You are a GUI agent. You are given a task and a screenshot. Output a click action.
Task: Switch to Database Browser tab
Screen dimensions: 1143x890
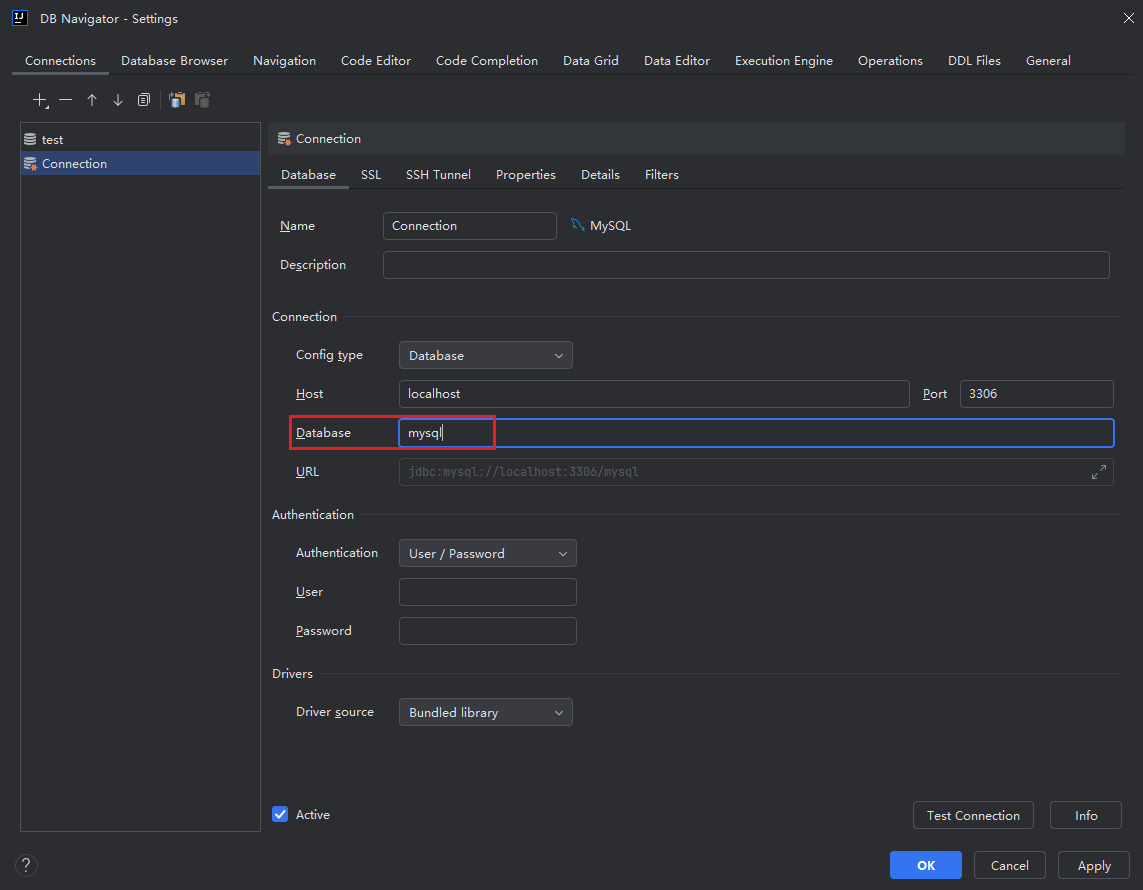[174, 60]
